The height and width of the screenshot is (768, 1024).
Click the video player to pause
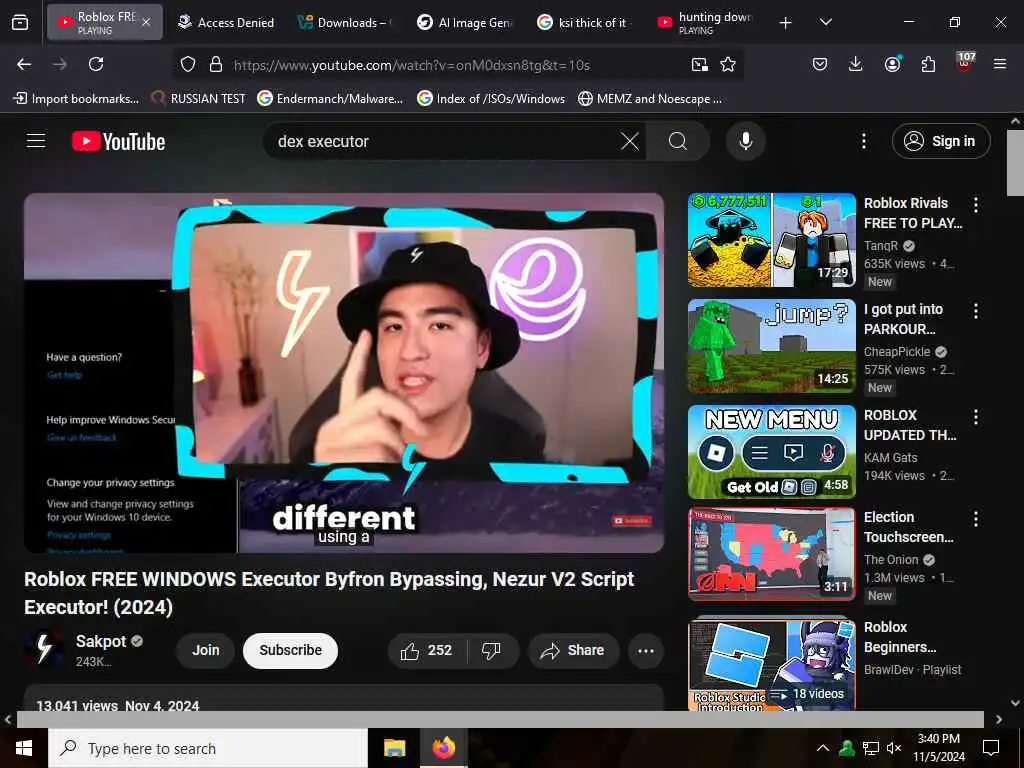pos(344,373)
